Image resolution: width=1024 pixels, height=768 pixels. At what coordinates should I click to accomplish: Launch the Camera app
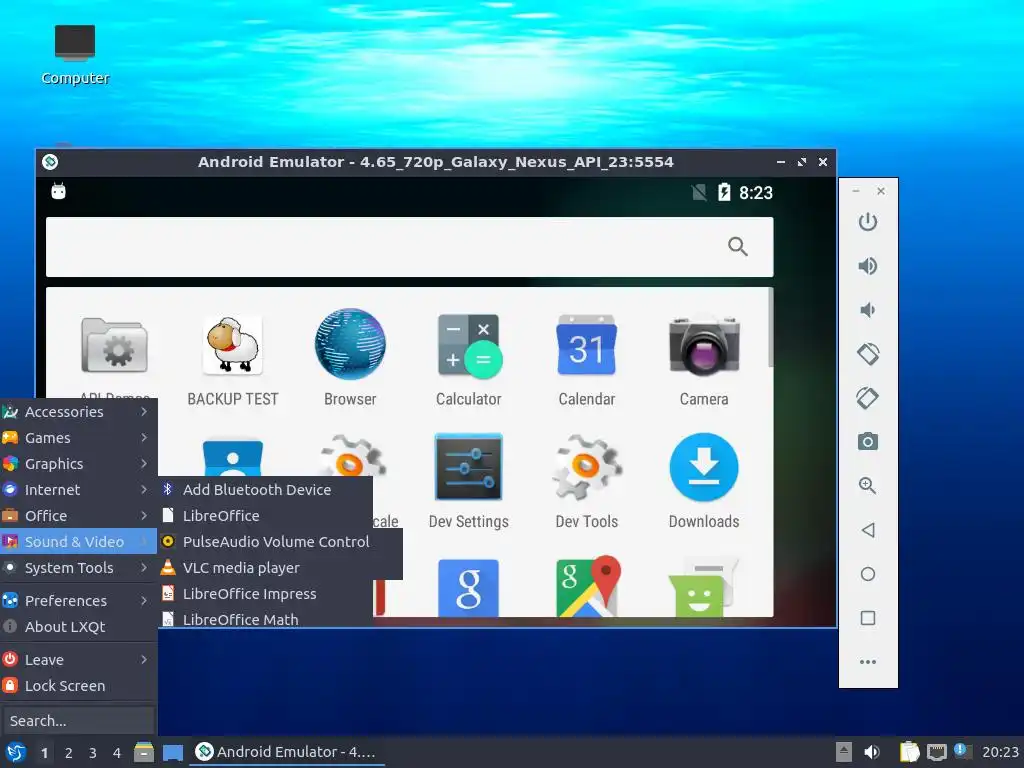pyautogui.click(x=704, y=345)
